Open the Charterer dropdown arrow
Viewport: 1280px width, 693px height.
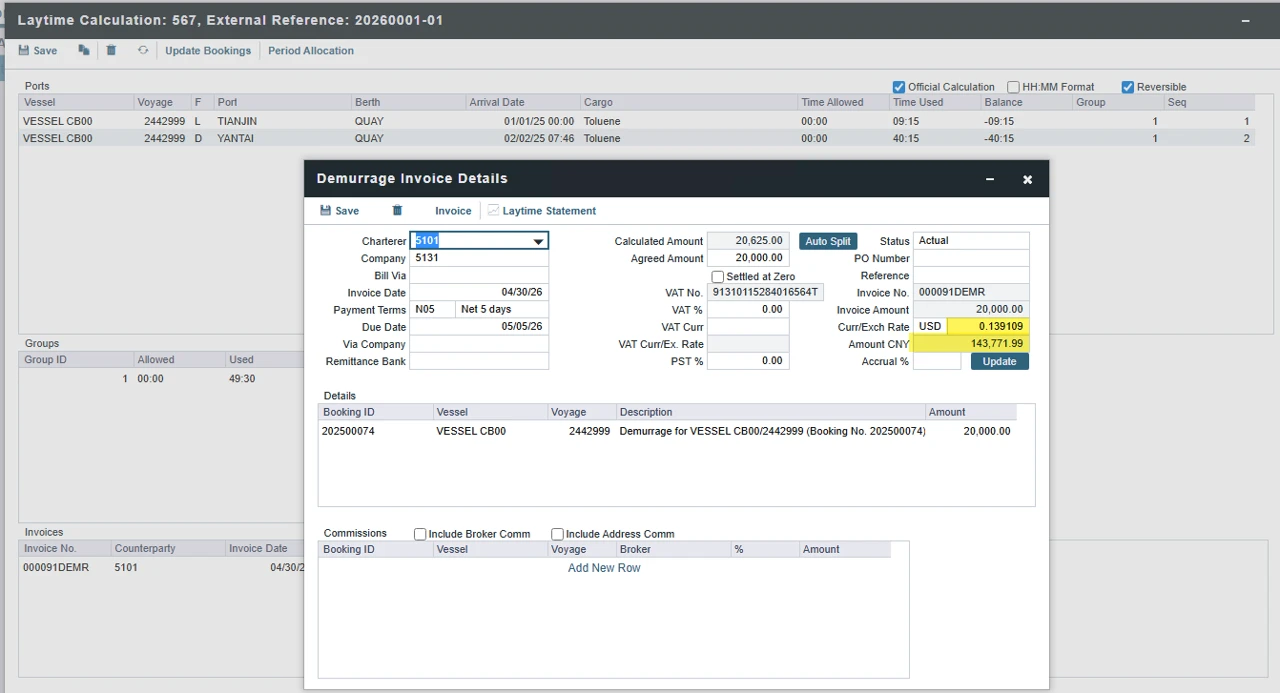tap(538, 241)
